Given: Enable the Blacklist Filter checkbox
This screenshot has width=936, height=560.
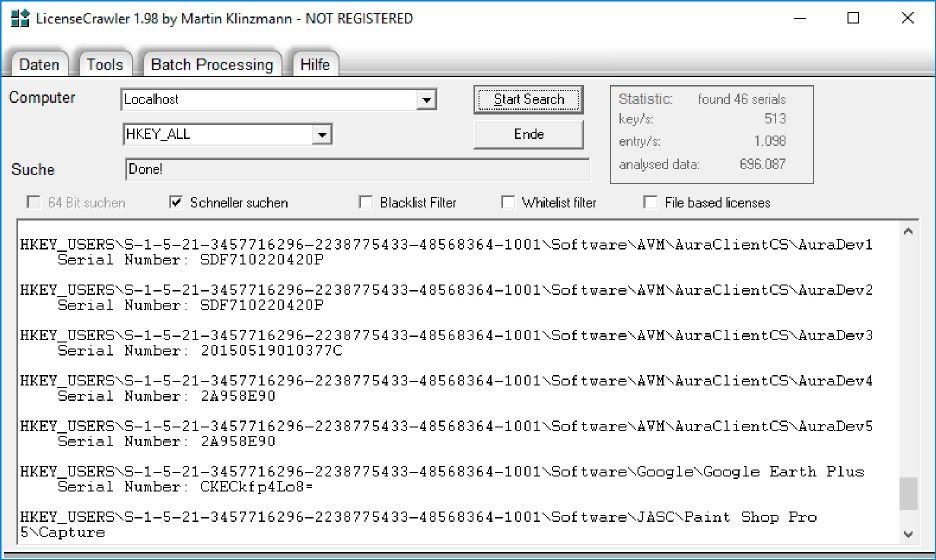Looking at the screenshot, I should pyautogui.click(x=365, y=202).
